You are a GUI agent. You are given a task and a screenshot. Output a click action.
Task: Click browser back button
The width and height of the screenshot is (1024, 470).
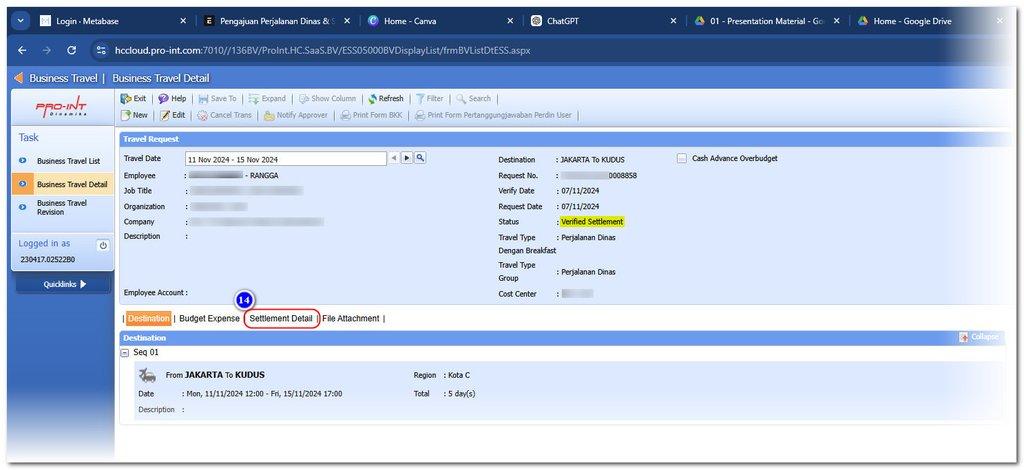point(22,50)
